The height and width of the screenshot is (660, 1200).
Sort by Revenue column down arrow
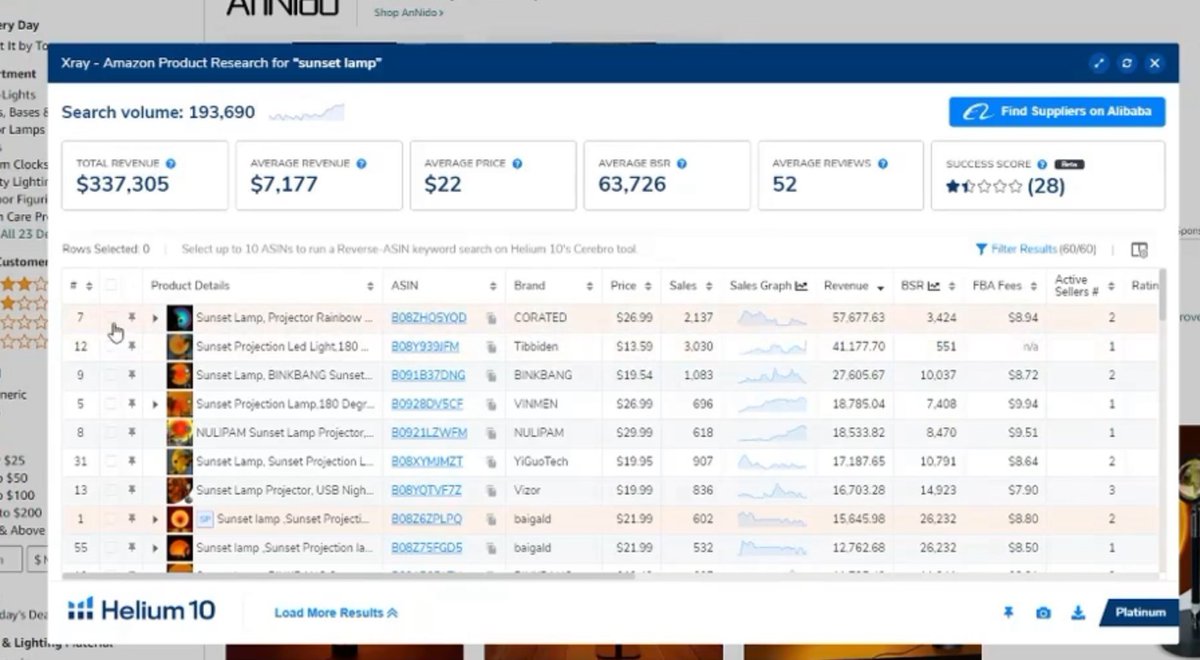pos(881,287)
